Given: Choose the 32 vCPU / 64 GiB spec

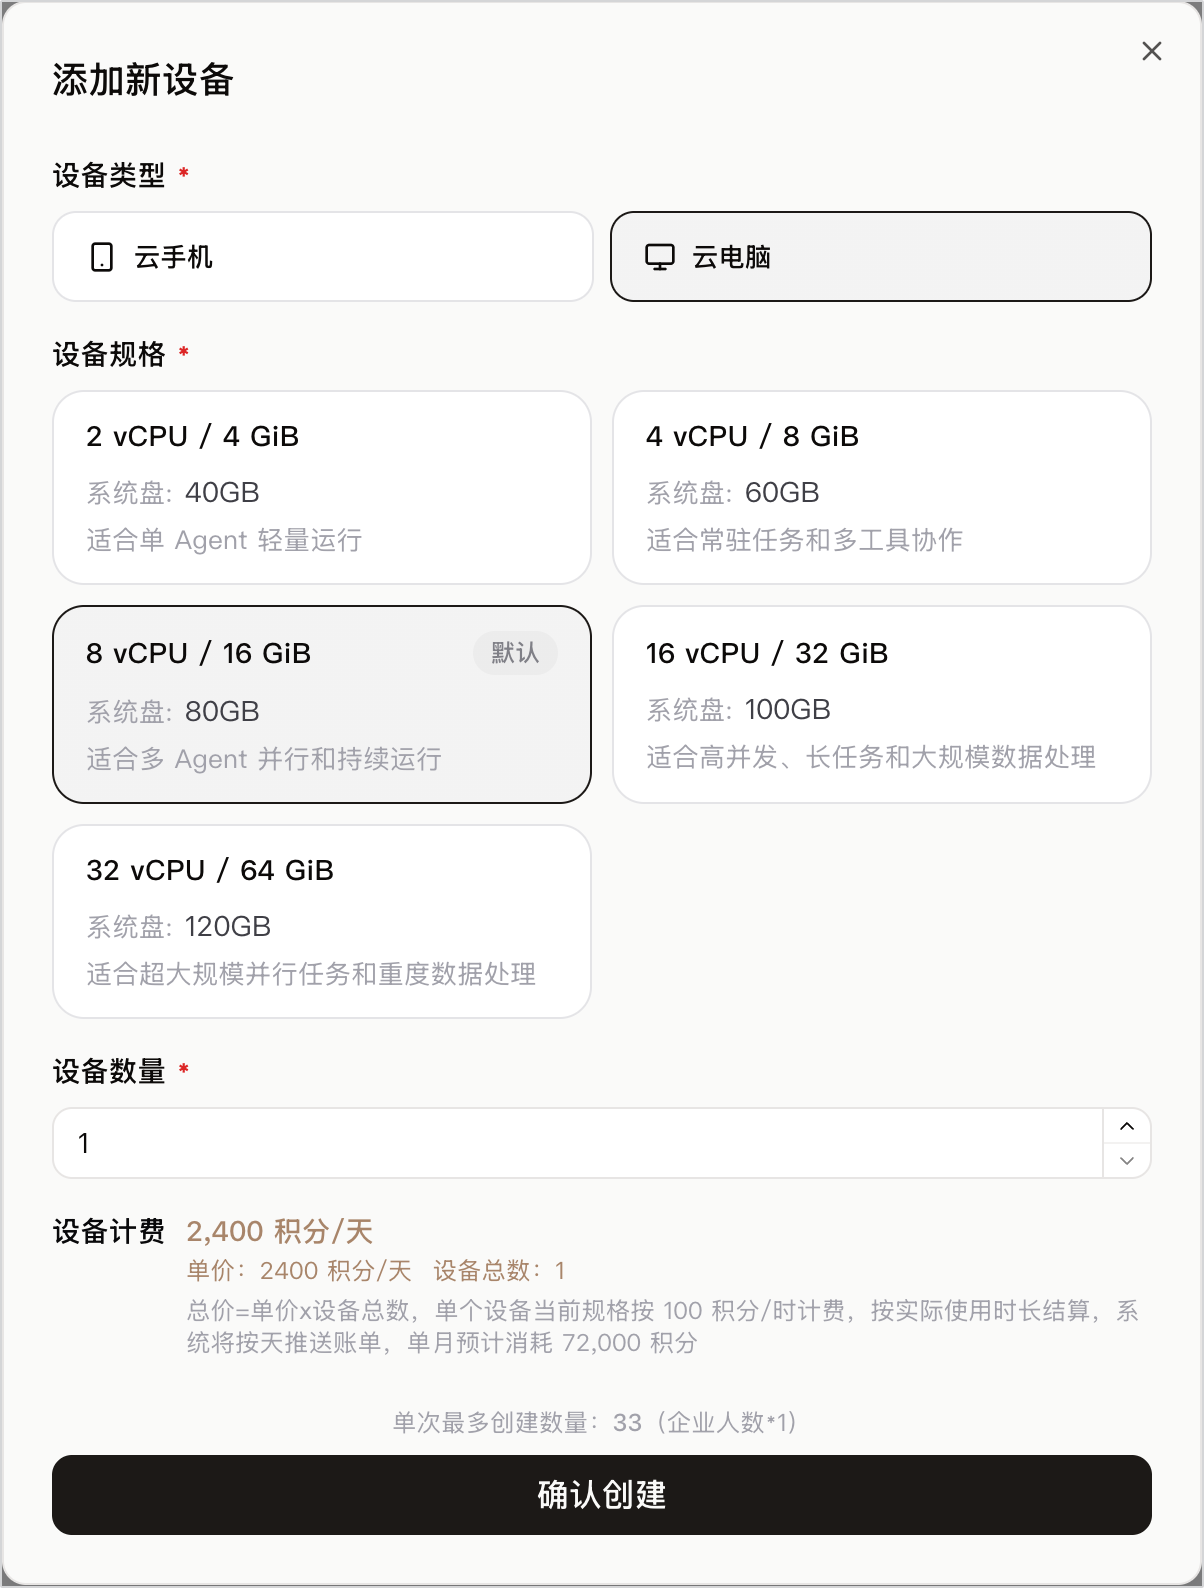Looking at the screenshot, I should pyautogui.click(x=322, y=921).
